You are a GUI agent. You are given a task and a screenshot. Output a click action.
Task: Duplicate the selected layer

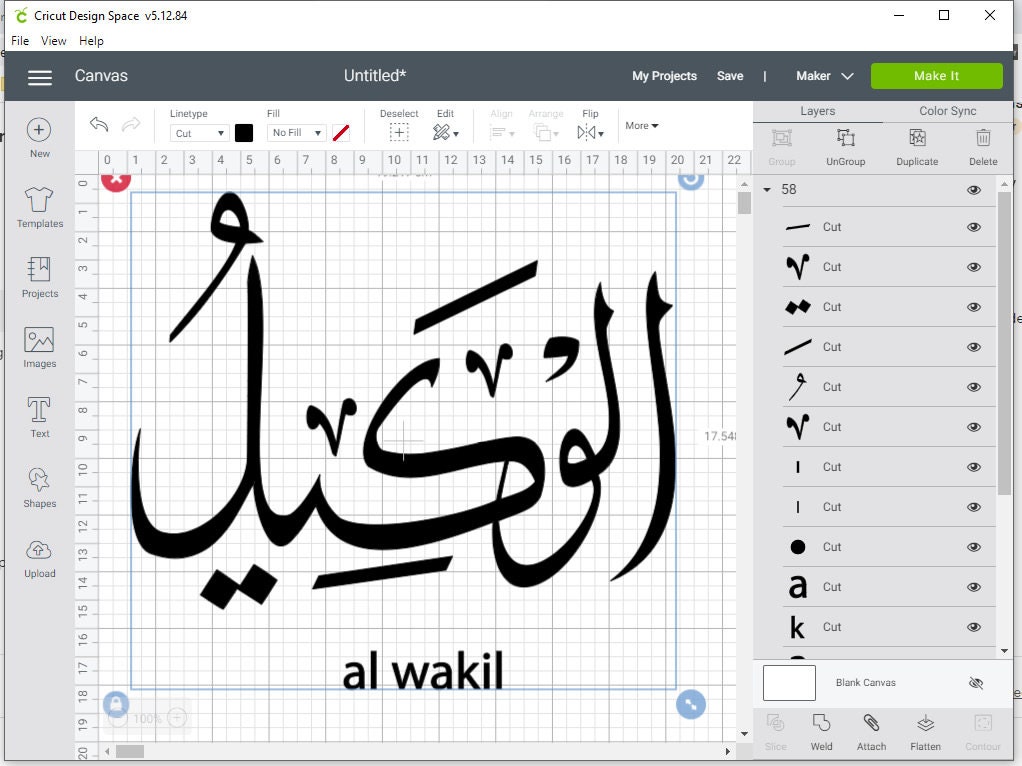click(916, 145)
